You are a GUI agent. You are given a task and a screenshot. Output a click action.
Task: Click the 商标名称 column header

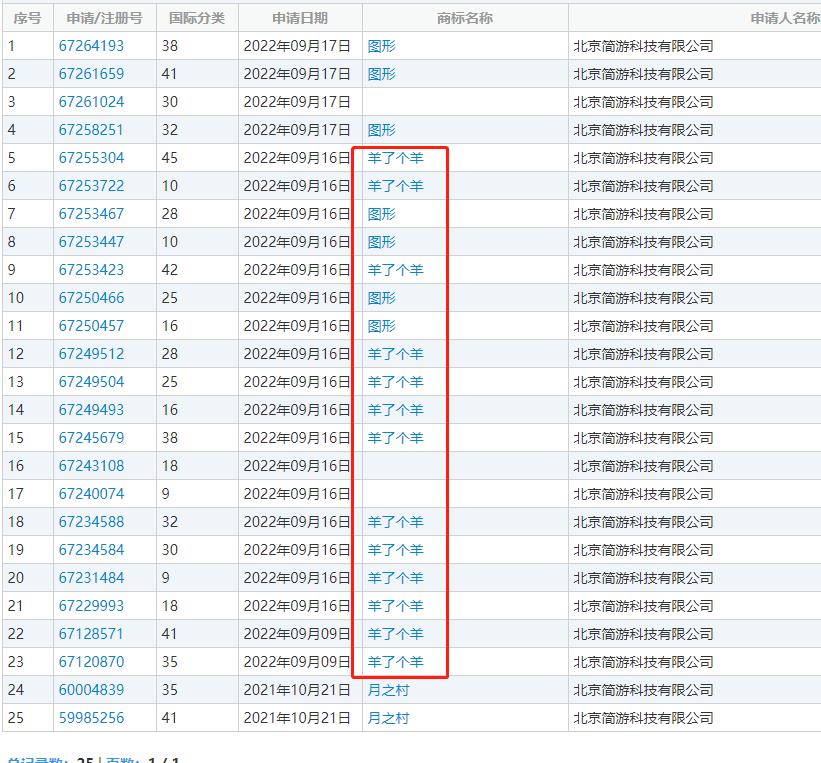coord(465,18)
